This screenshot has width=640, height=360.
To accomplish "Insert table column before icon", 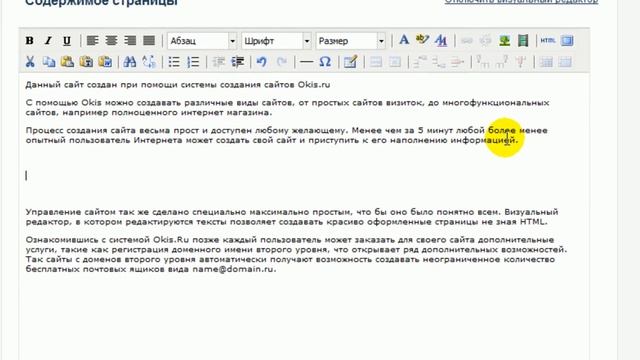I will point(483,62).
